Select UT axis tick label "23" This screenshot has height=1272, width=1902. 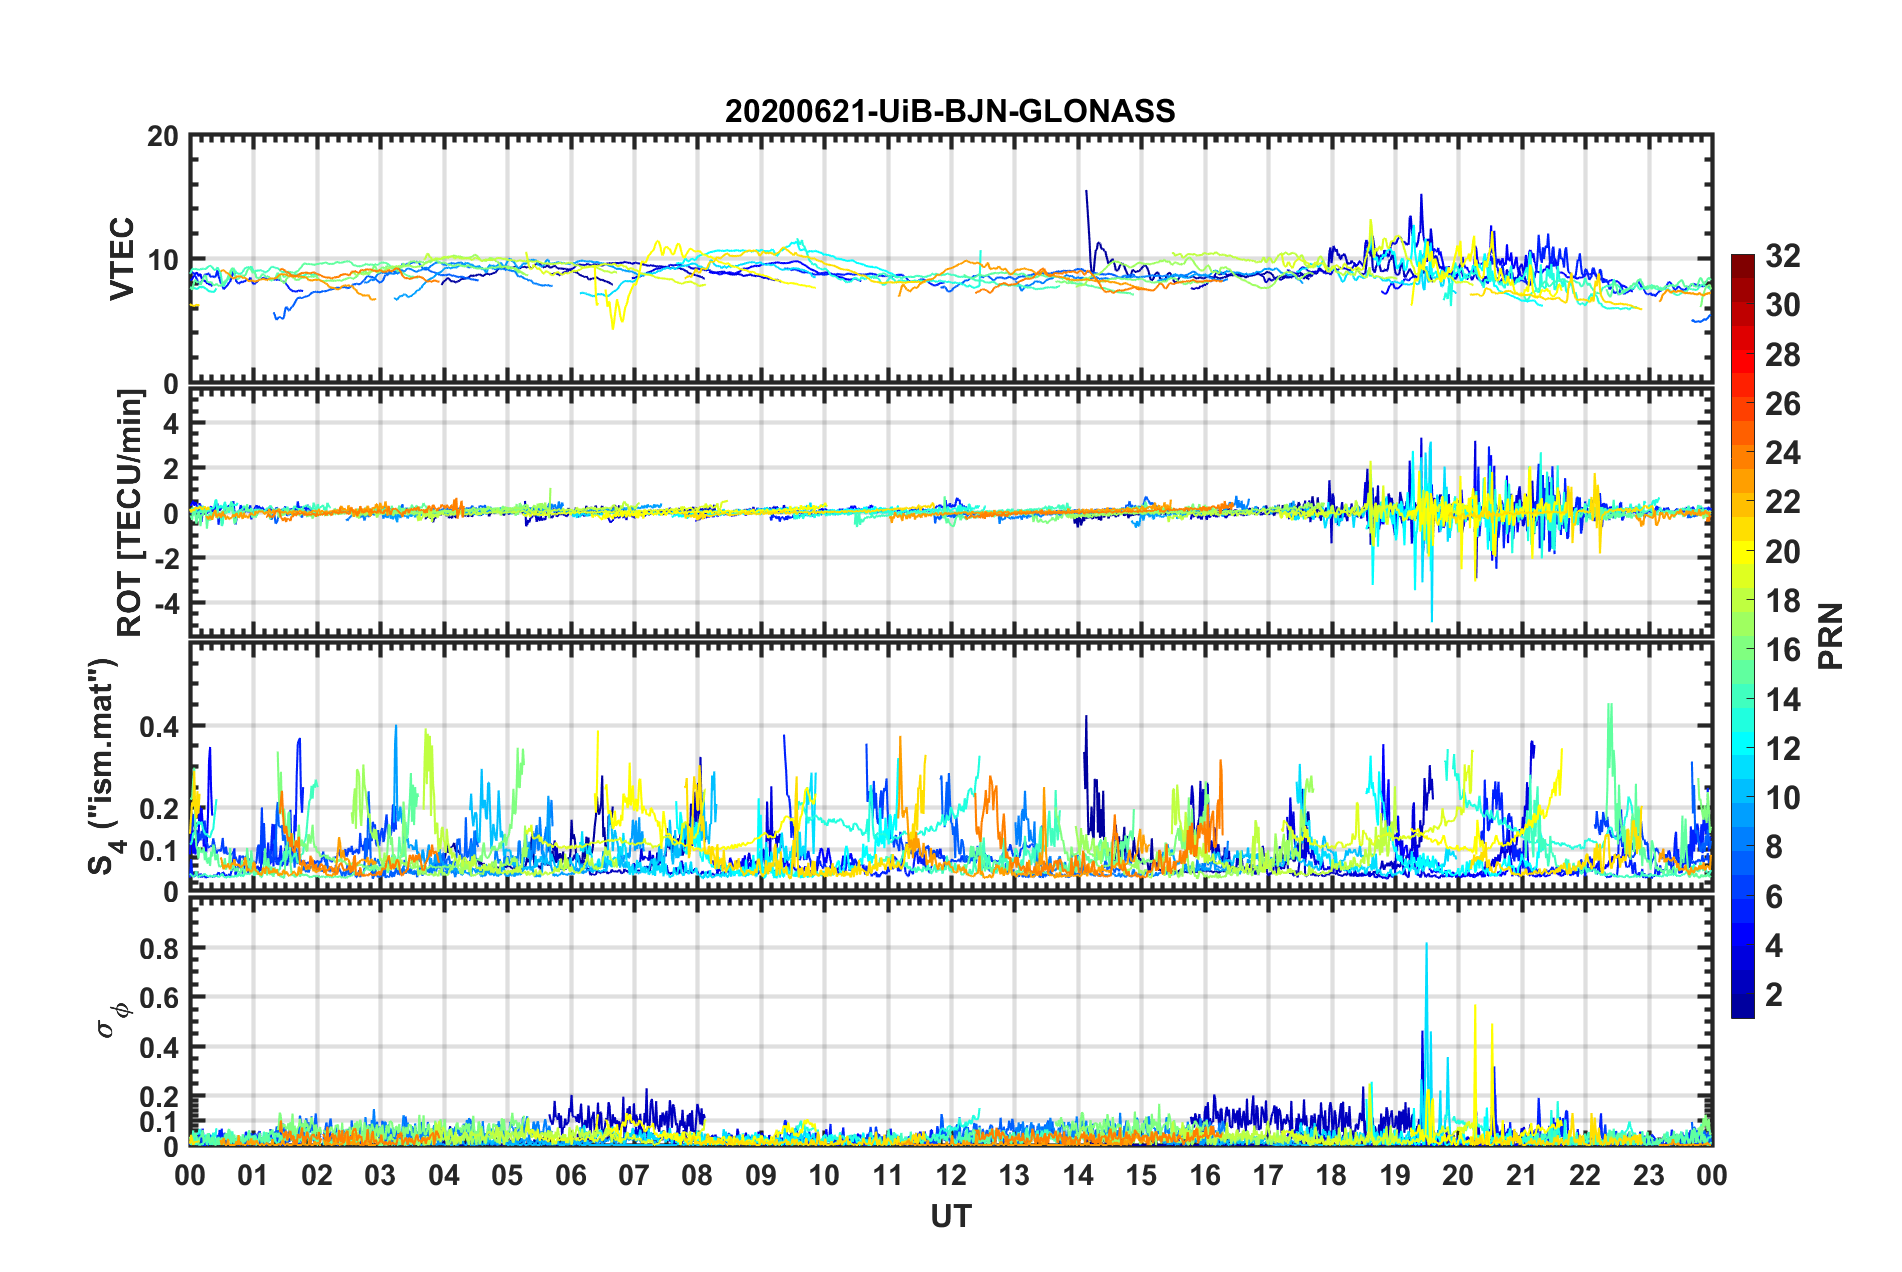coord(1649,1175)
